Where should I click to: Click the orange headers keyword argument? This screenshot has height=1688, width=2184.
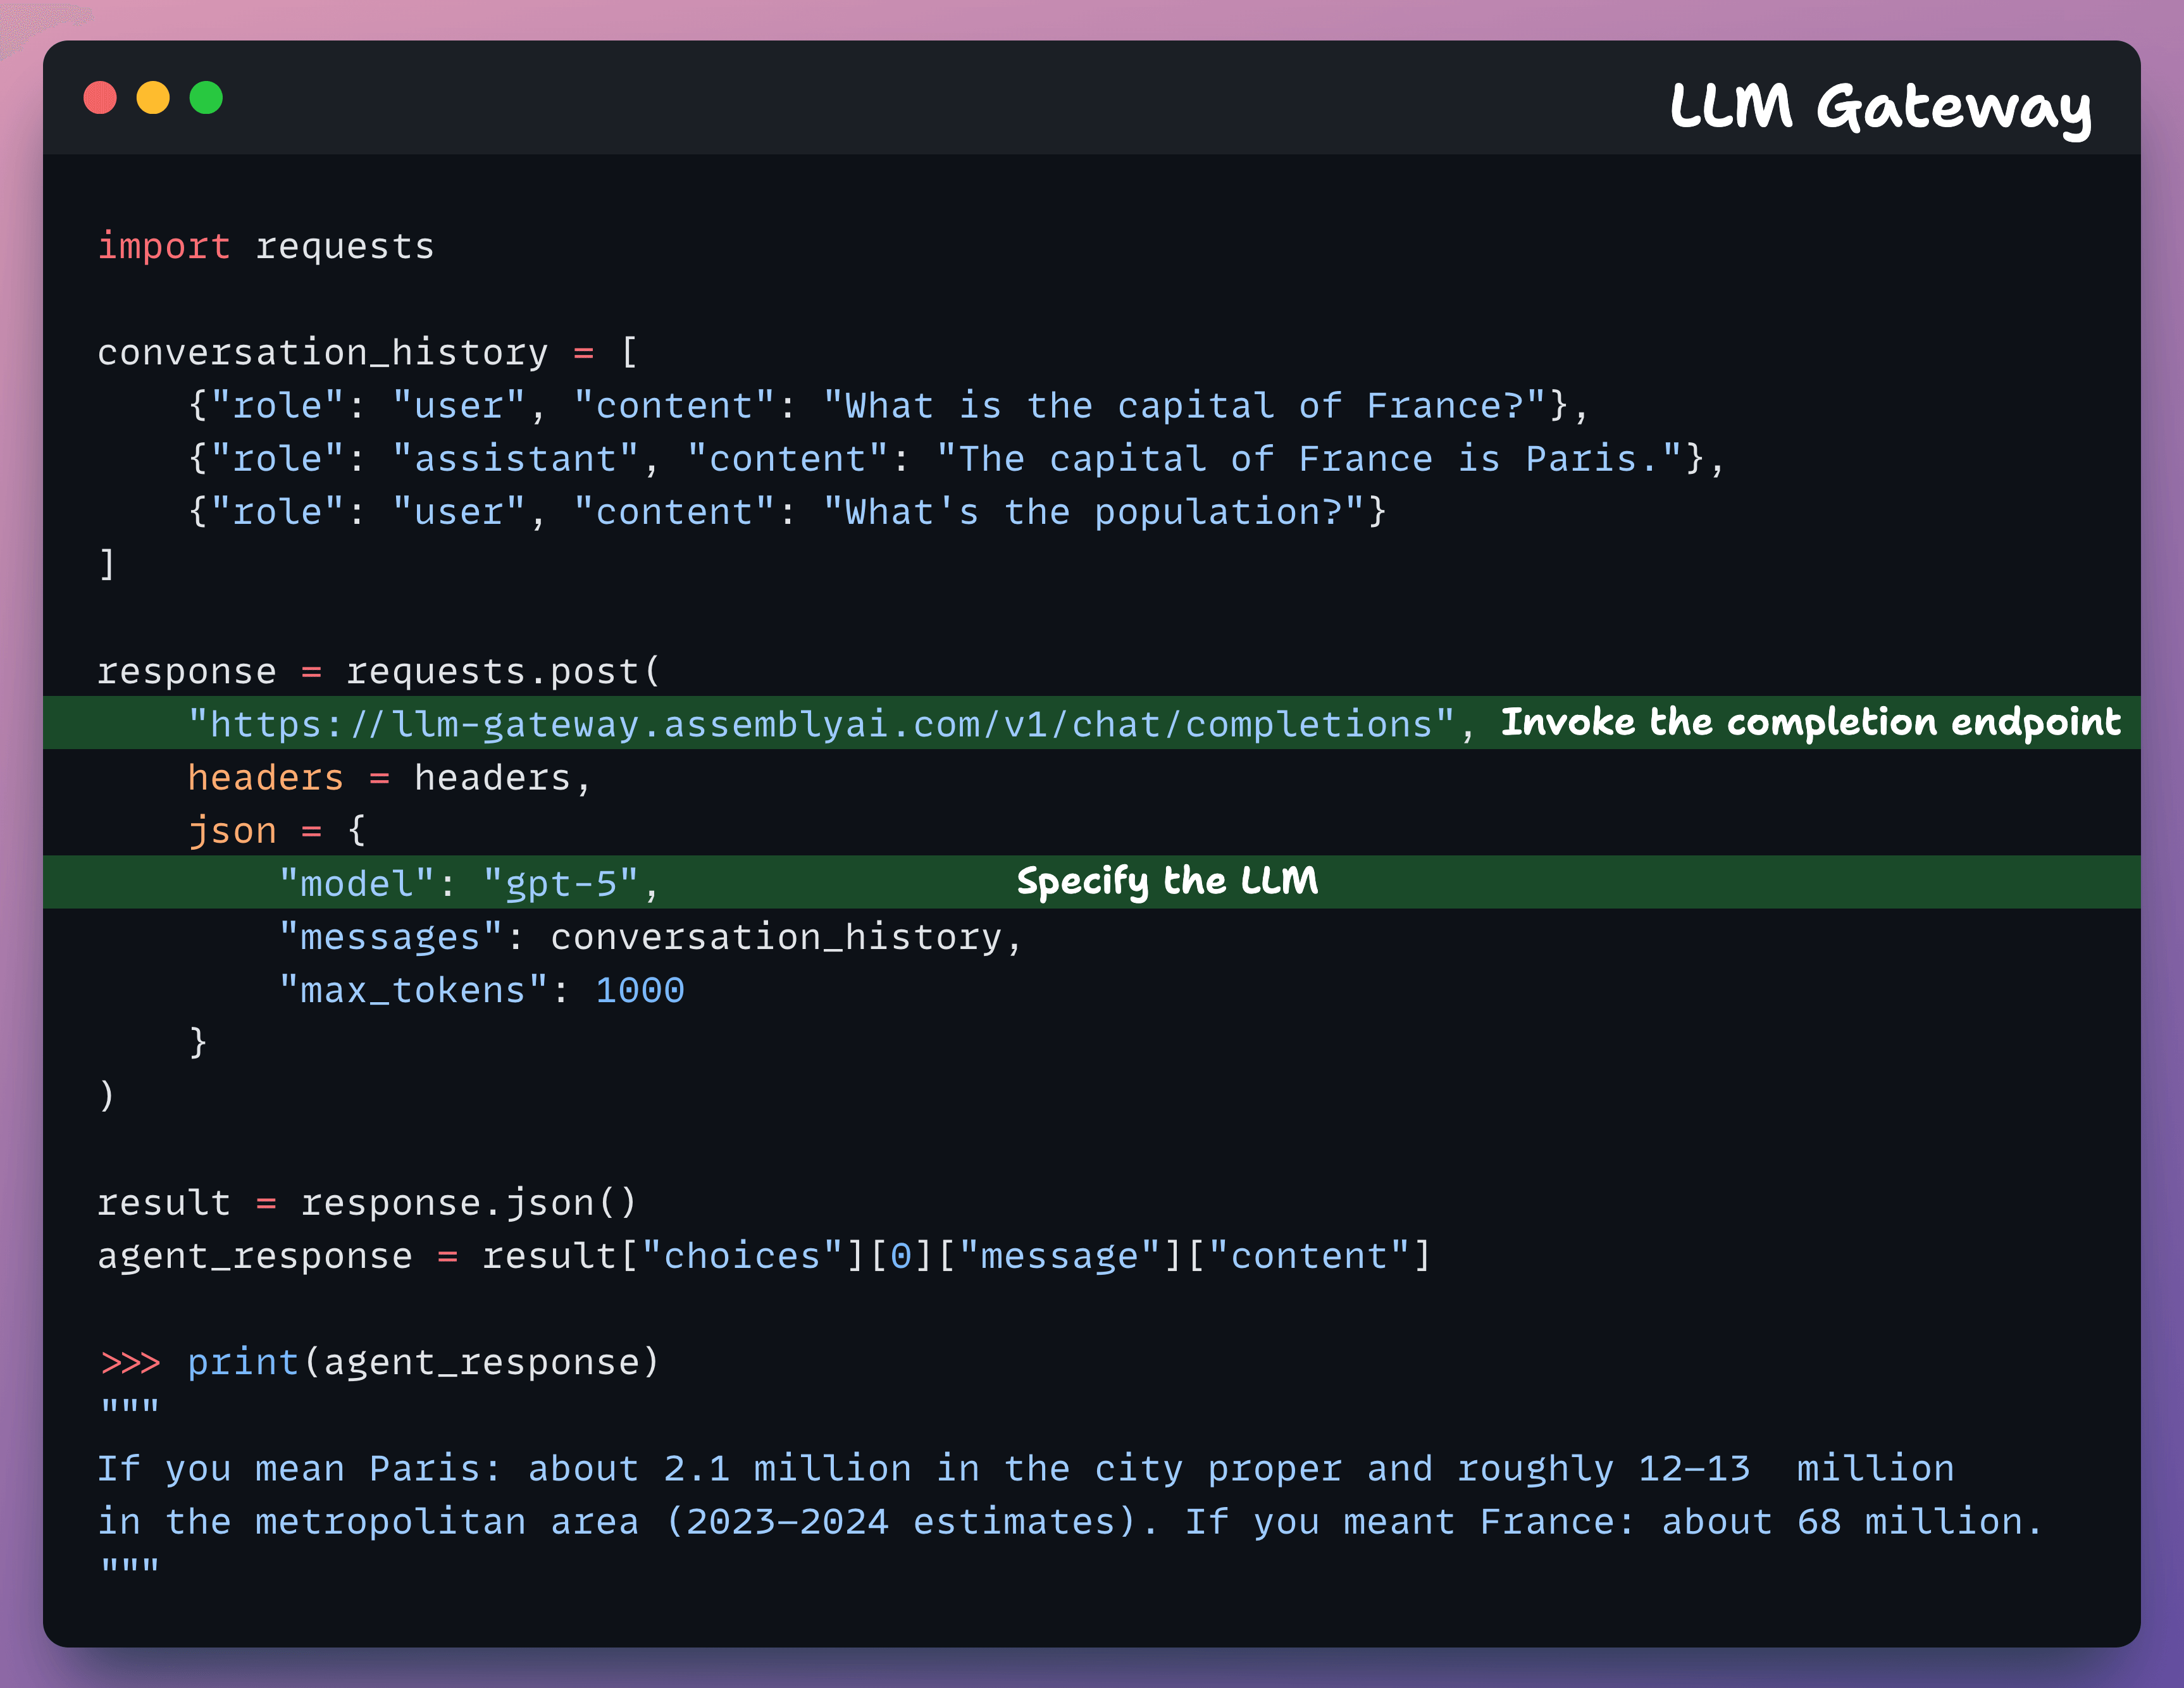pyautogui.click(x=265, y=778)
